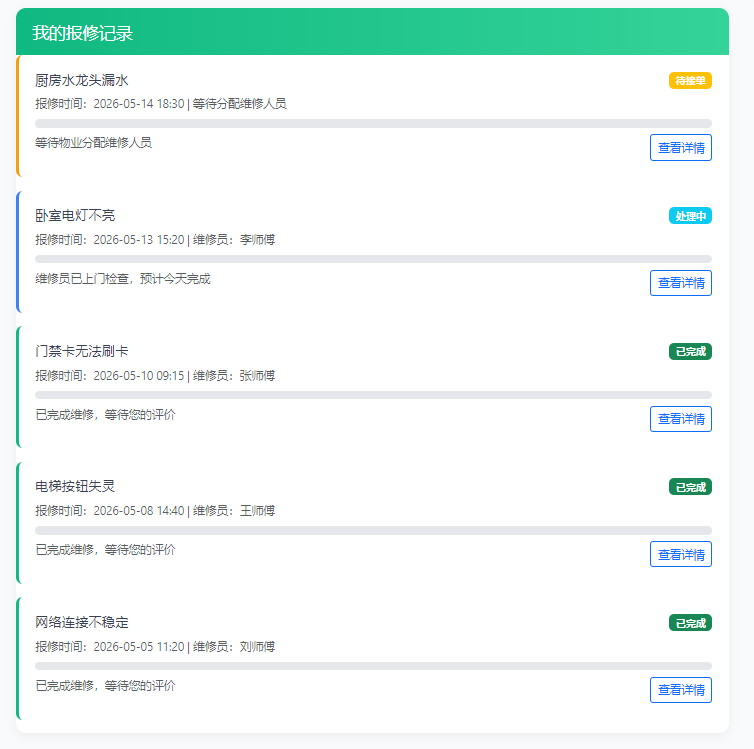Click the line mentioning 李师傅
Image resolution: width=754 pixels, height=749 pixels.
(x=155, y=239)
